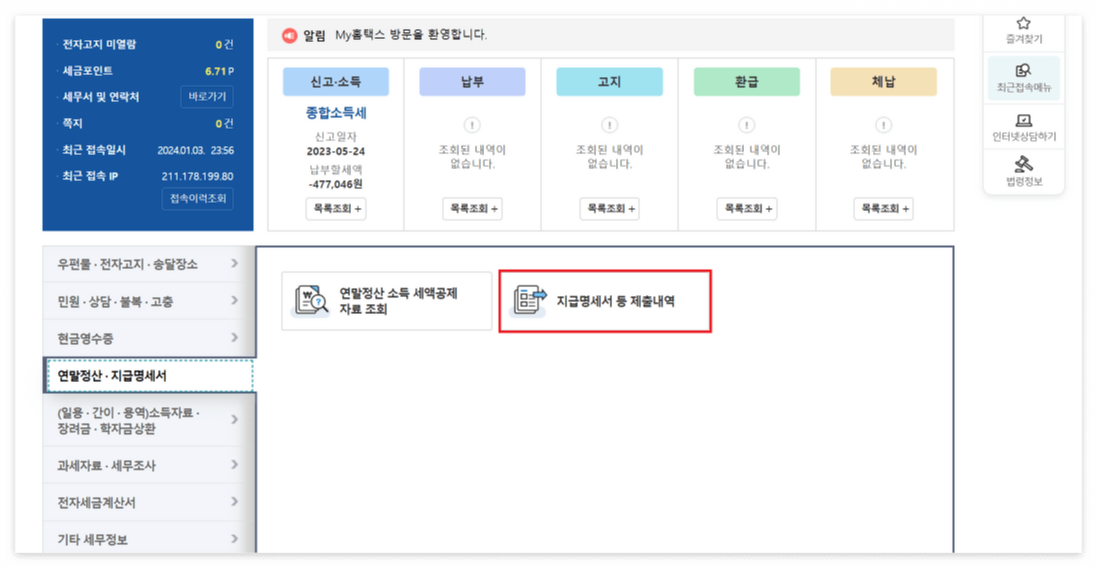The width and height of the screenshot is (1097, 568).
Task: Click 목록조회 + under 신고·소득
Action: pos(336,208)
